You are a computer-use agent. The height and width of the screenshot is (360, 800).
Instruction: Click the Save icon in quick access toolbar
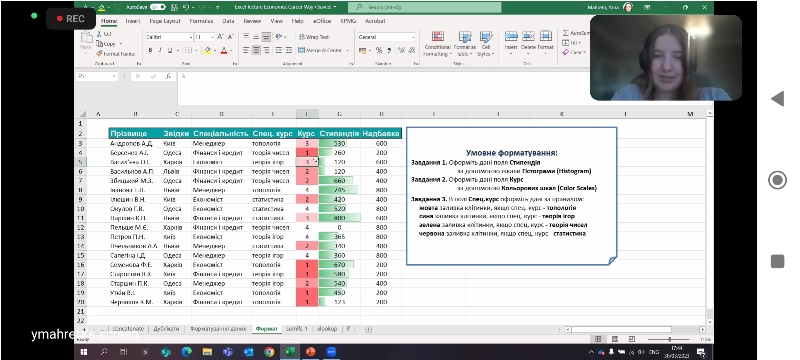(x=174, y=7)
